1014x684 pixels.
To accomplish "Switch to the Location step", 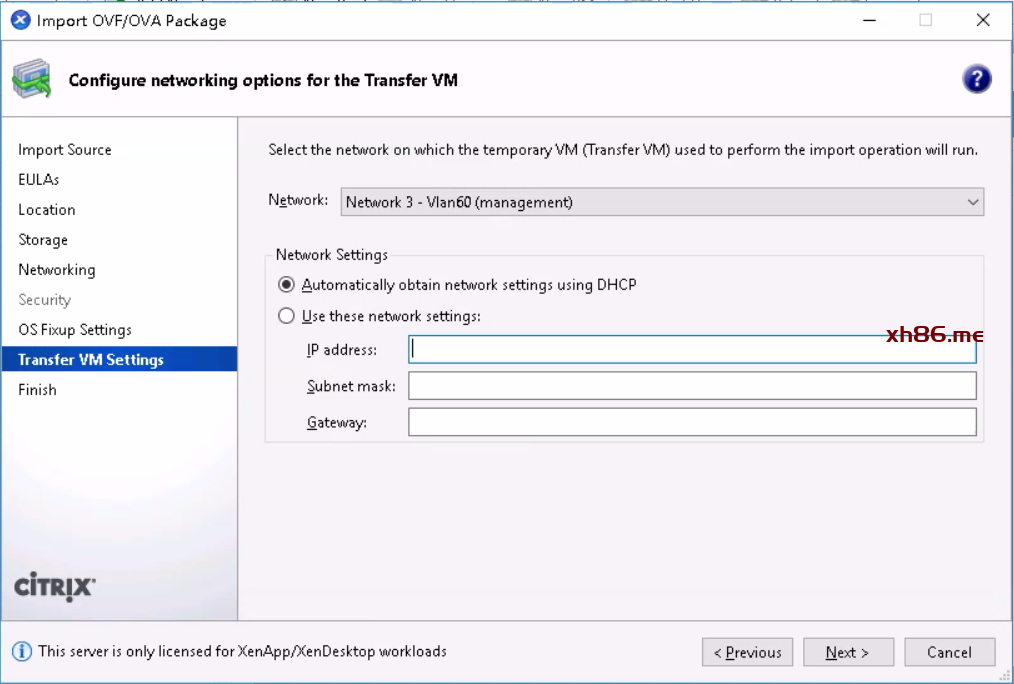I will pyautogui.click(x=47, y=210).
